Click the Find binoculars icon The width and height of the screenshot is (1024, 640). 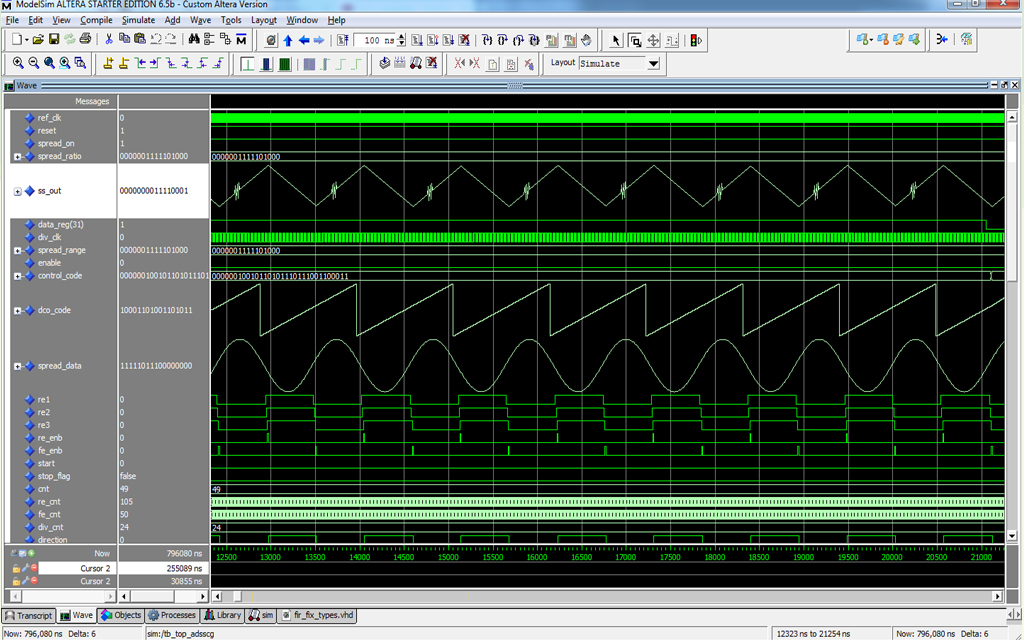tap(194, 40)
